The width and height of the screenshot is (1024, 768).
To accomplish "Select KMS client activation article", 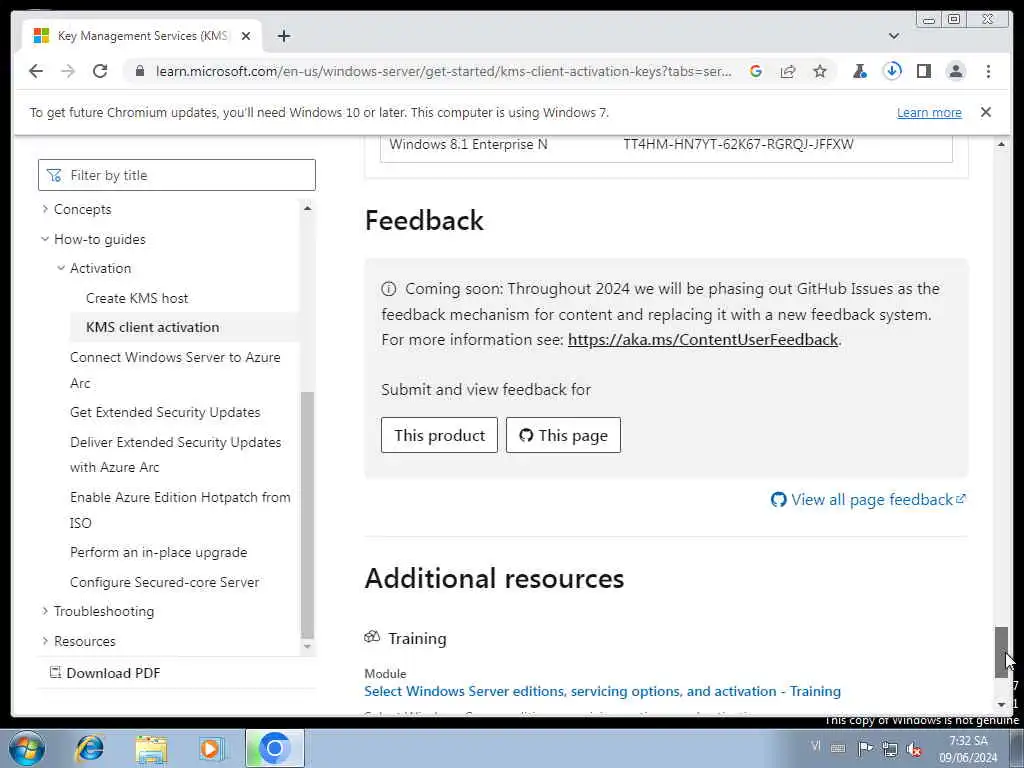I will click(x=152, y=327).
